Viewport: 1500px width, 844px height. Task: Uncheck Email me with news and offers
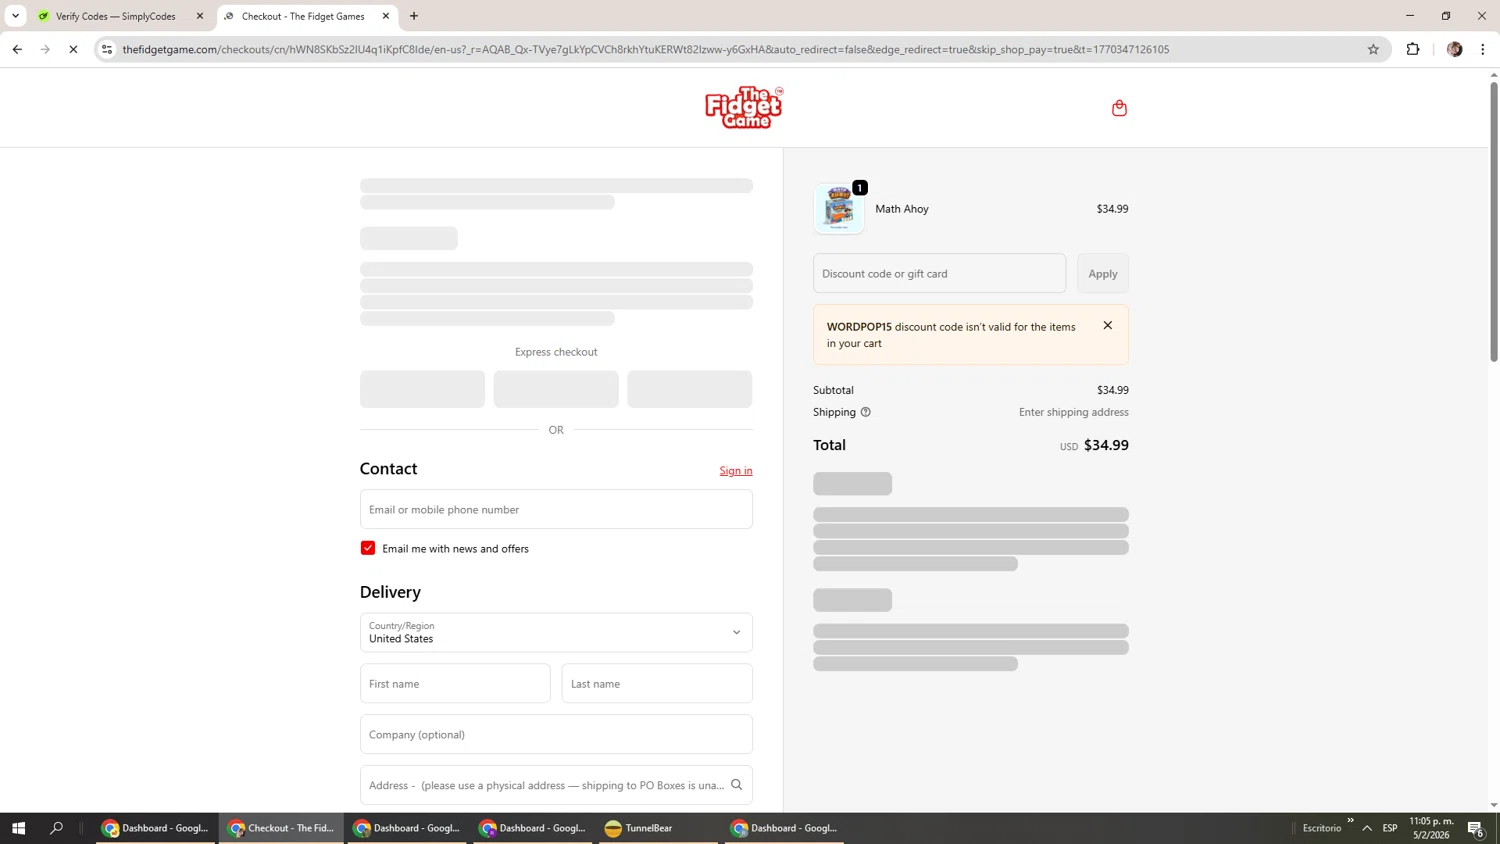click(368, 548)
